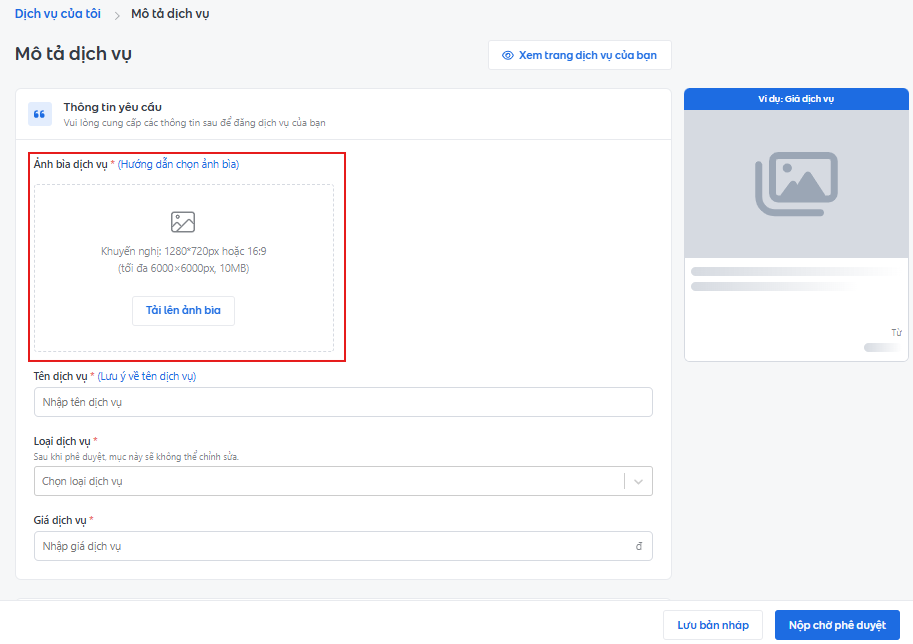Click Xem trang dịch vụ của bạn button

pos(579,55)
